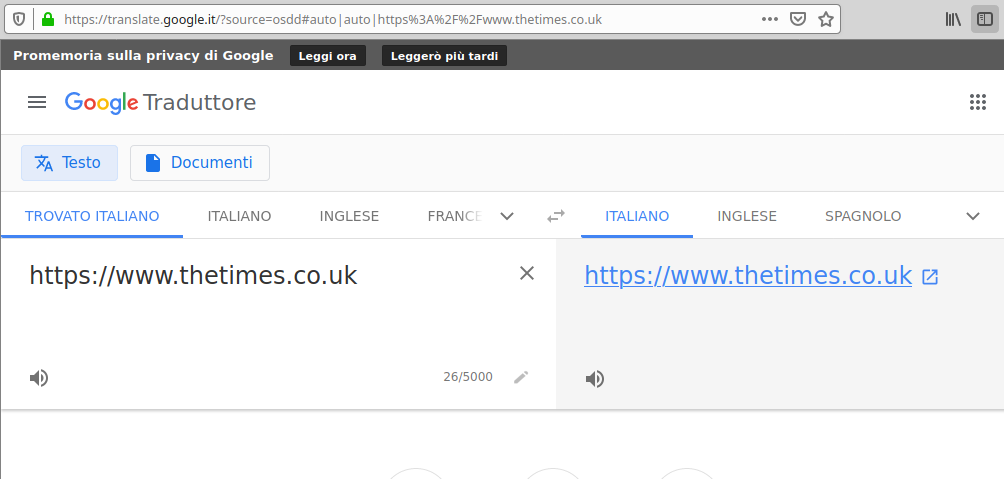
Task: Listen to the translated text
Action: pyautogui.click(x=594, y=379)
